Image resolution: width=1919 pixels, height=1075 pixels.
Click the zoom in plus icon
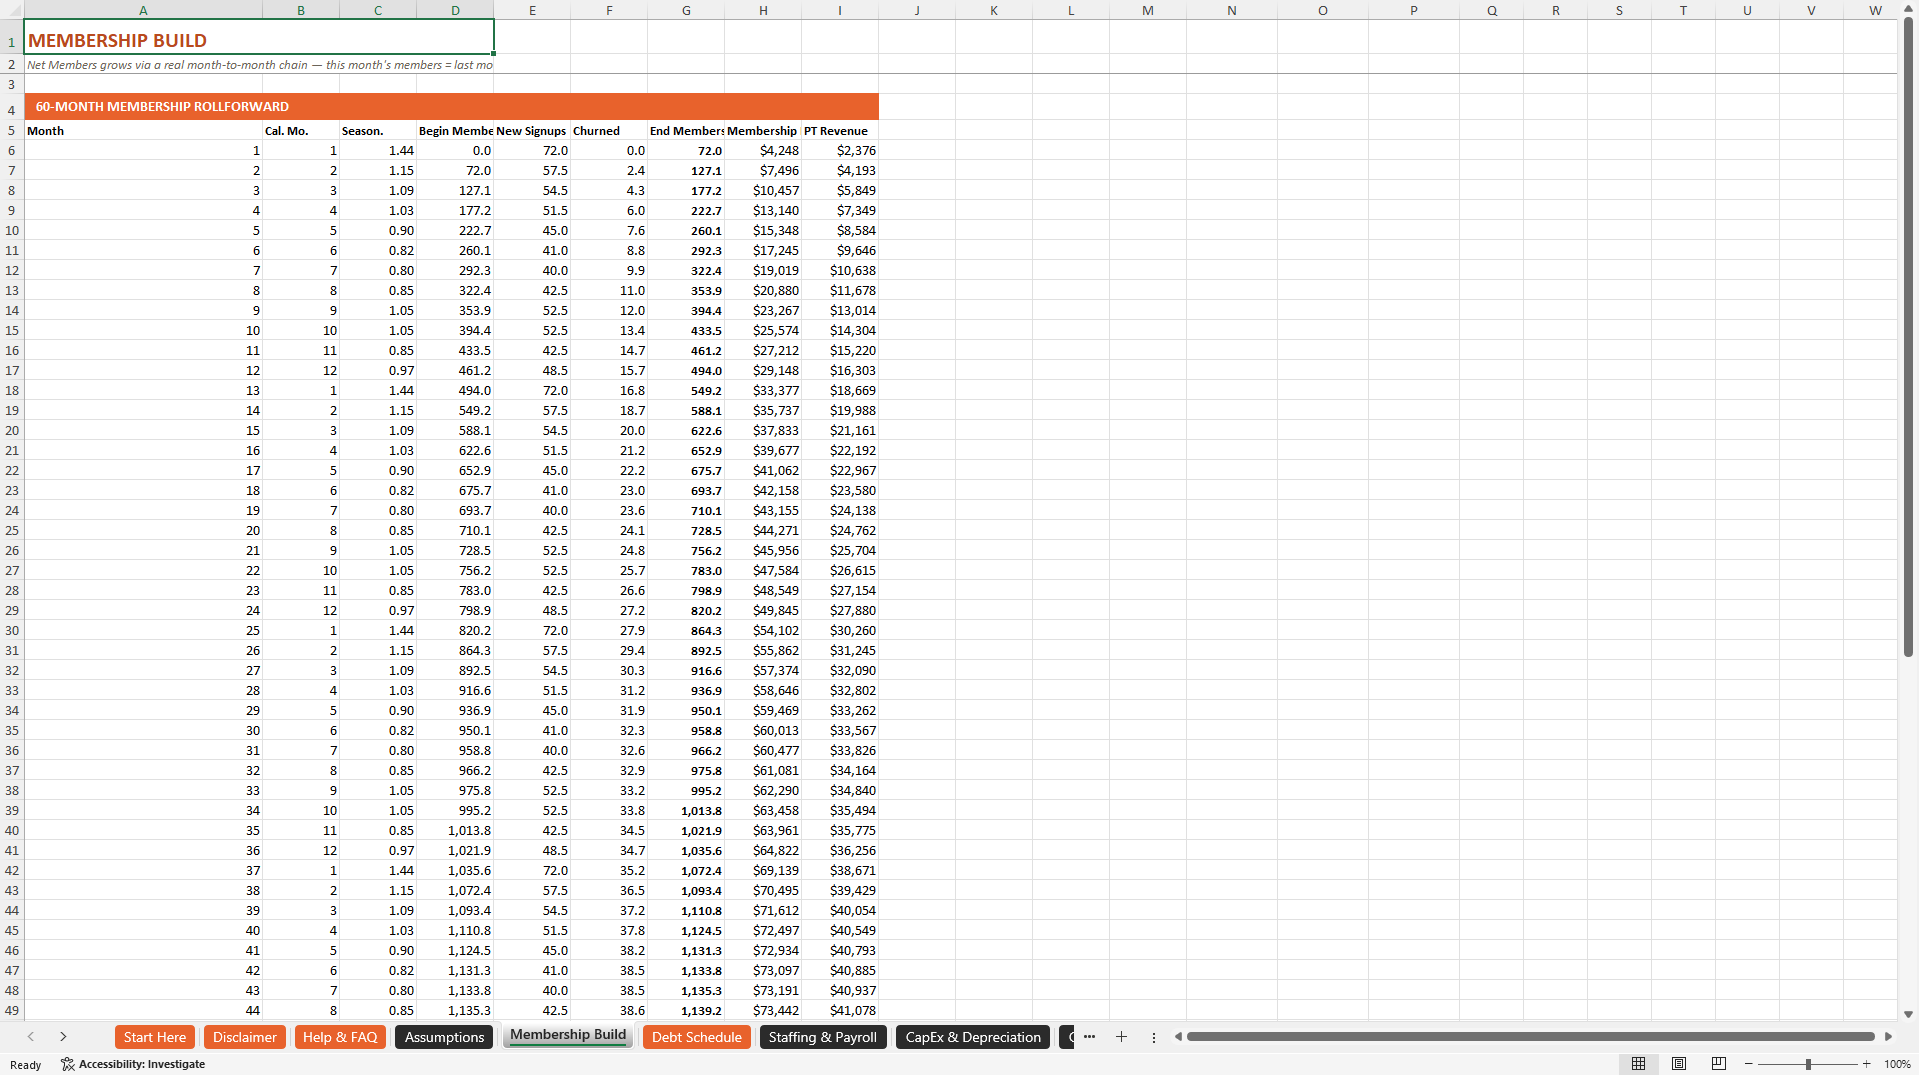pos(1866,1064)
